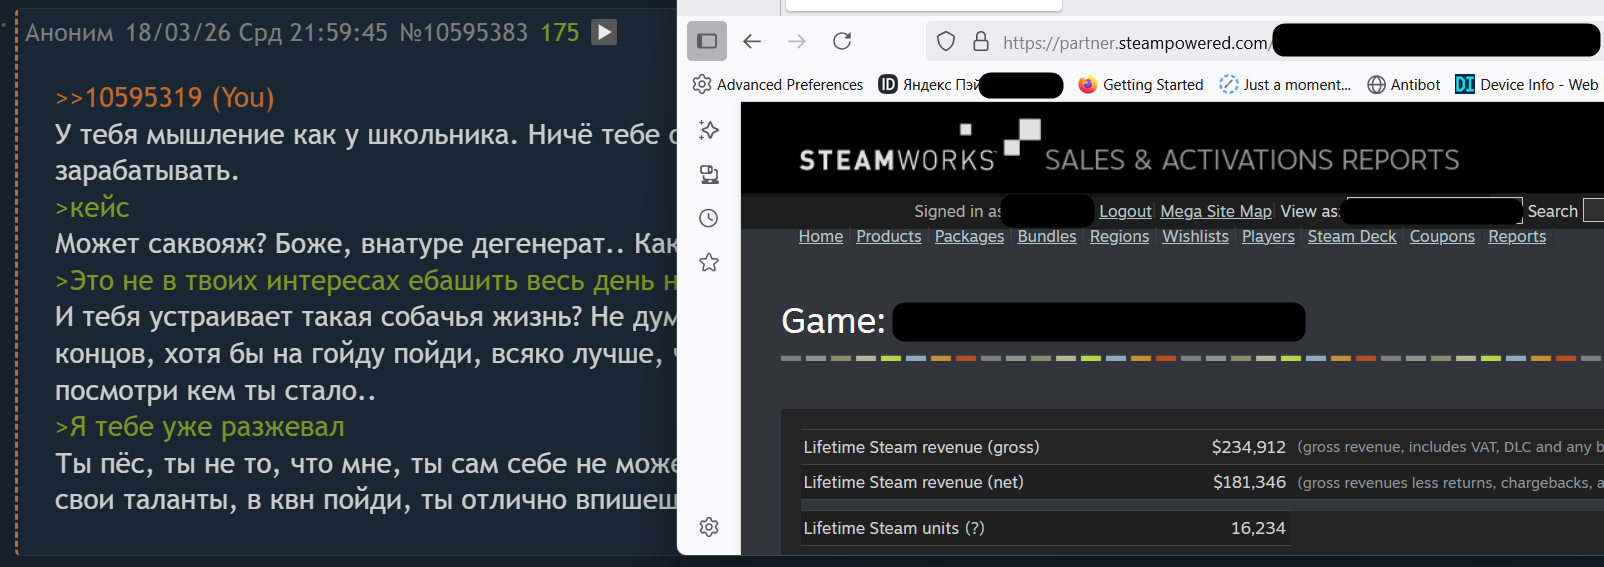Viewport: 1604px width, 567px height.
Task: Open Device Info bookmark
Action: pyautogui.click(x=1527, y=85)
